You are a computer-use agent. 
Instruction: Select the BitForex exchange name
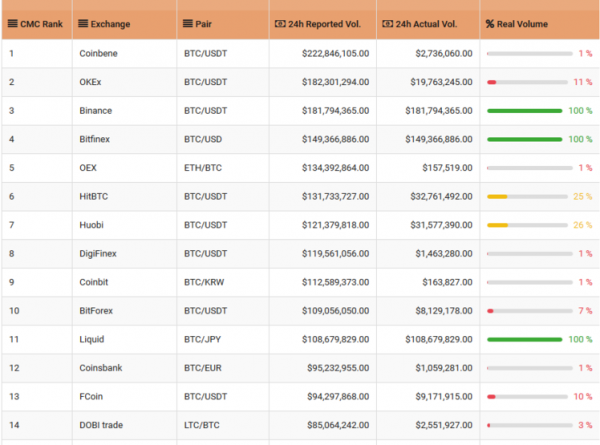coord(96,311)
